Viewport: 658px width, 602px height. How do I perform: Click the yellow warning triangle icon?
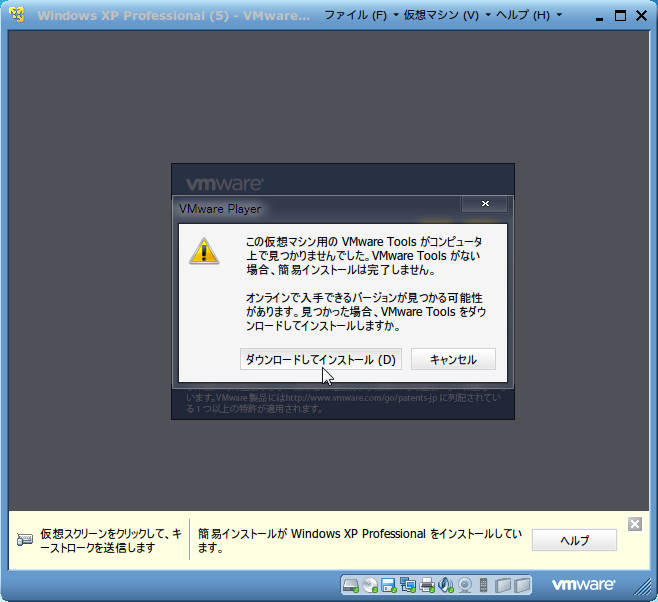click(x=204, y=252)
